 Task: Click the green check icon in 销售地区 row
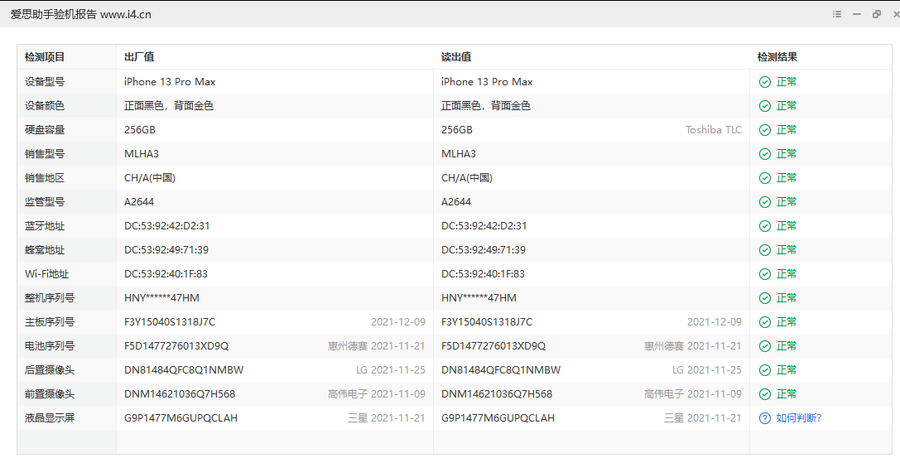coord(765,178)
